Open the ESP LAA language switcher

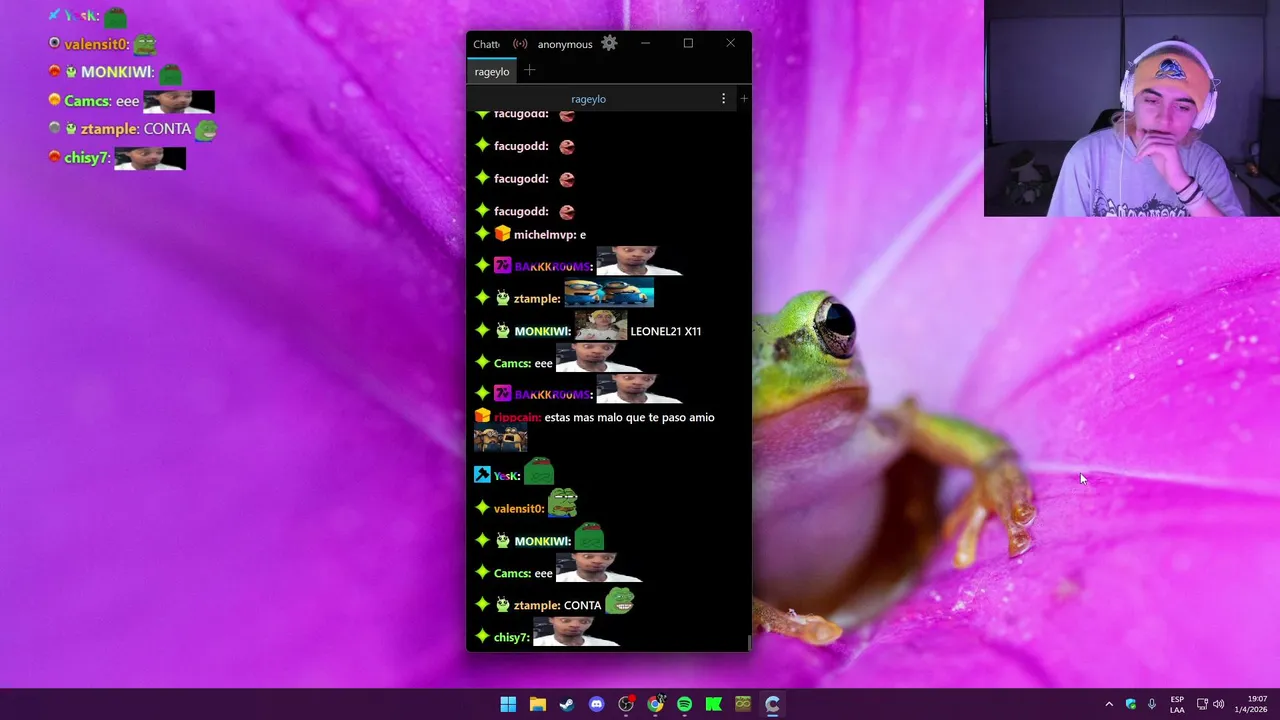pyautogui.click(x=1177, y=704)
